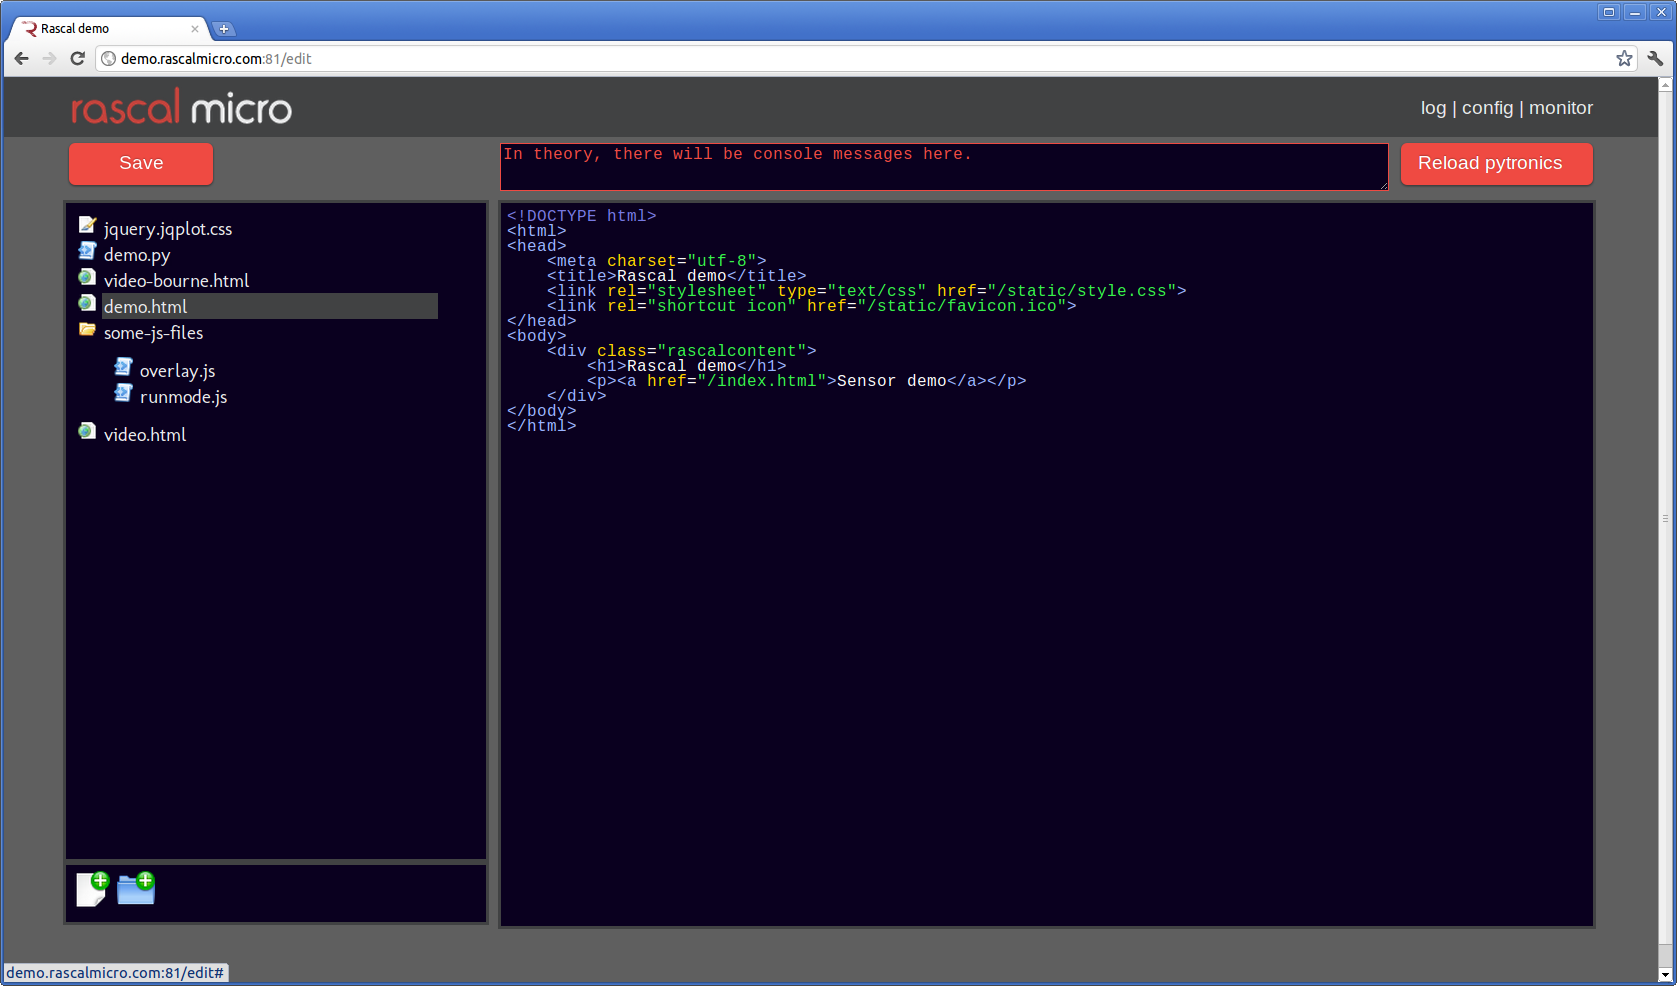Select demo.html in the file tree
Viewport: 1677px width, 986px height.
270,306
